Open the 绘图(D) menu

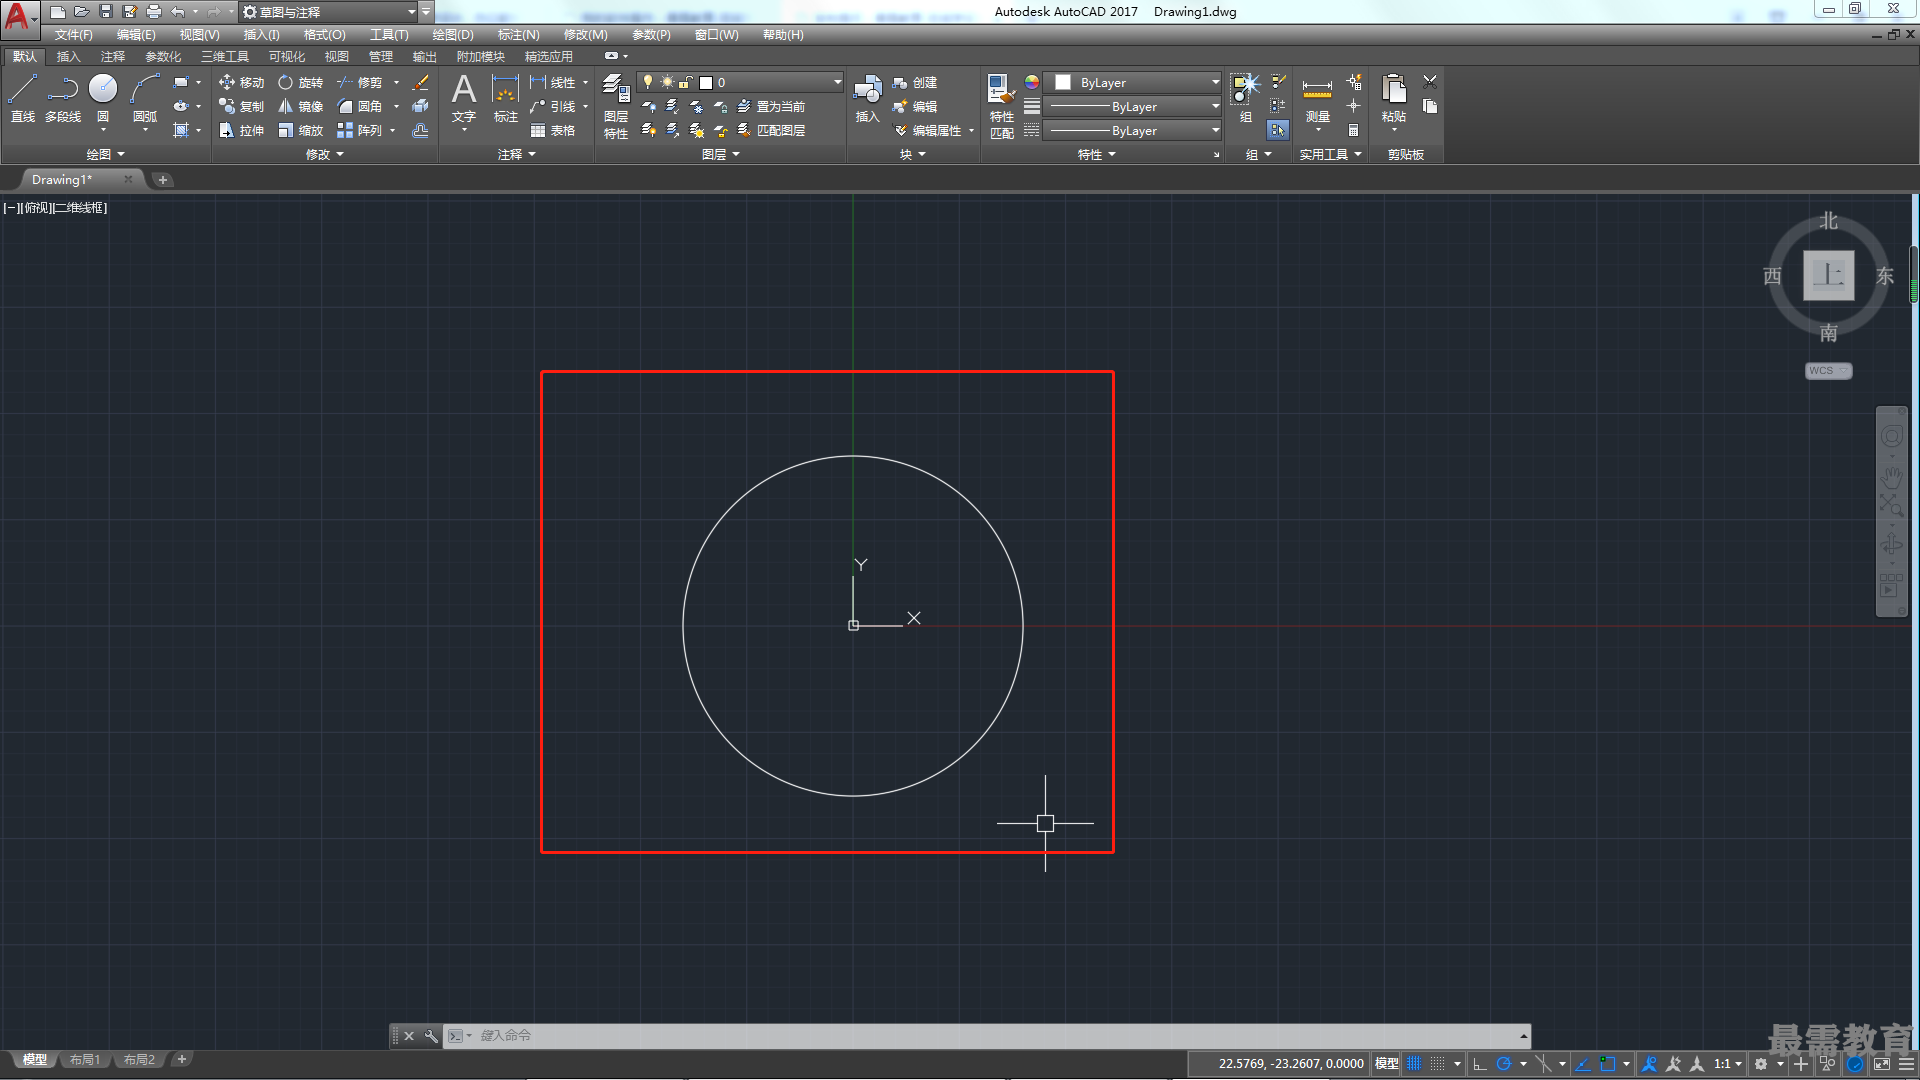[x=453, y=35]
